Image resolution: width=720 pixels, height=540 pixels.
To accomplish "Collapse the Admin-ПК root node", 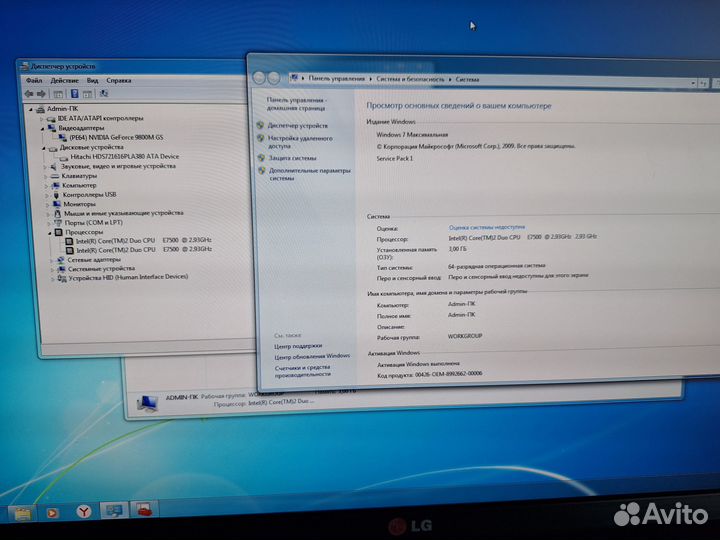I will pos(31,109).
